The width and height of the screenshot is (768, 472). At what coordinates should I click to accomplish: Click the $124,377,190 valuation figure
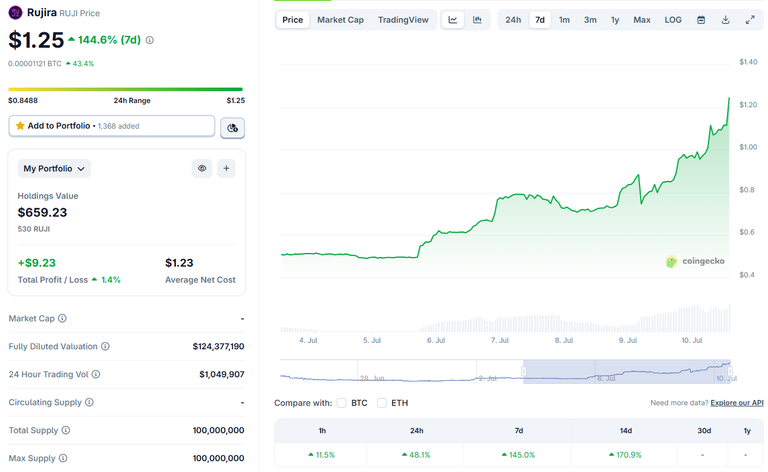click(218, 346)
